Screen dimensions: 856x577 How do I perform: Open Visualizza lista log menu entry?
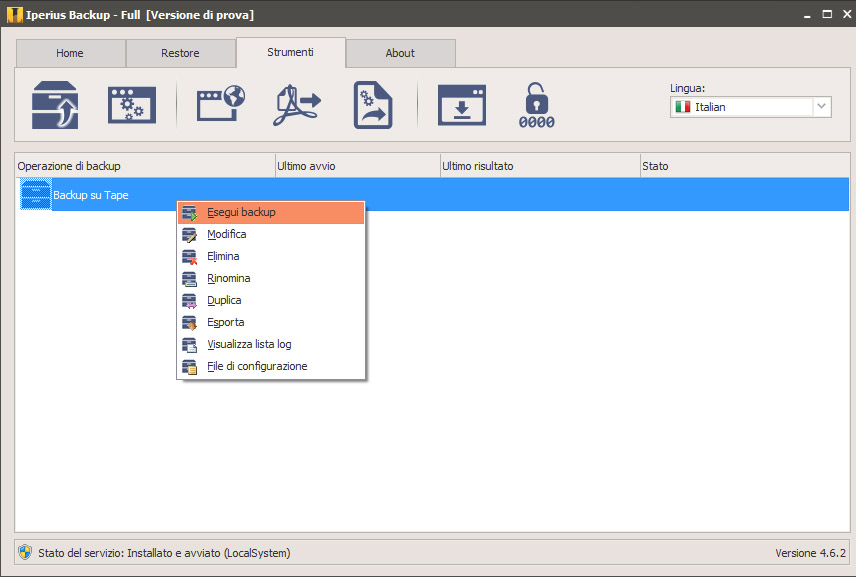click(271, 344)
